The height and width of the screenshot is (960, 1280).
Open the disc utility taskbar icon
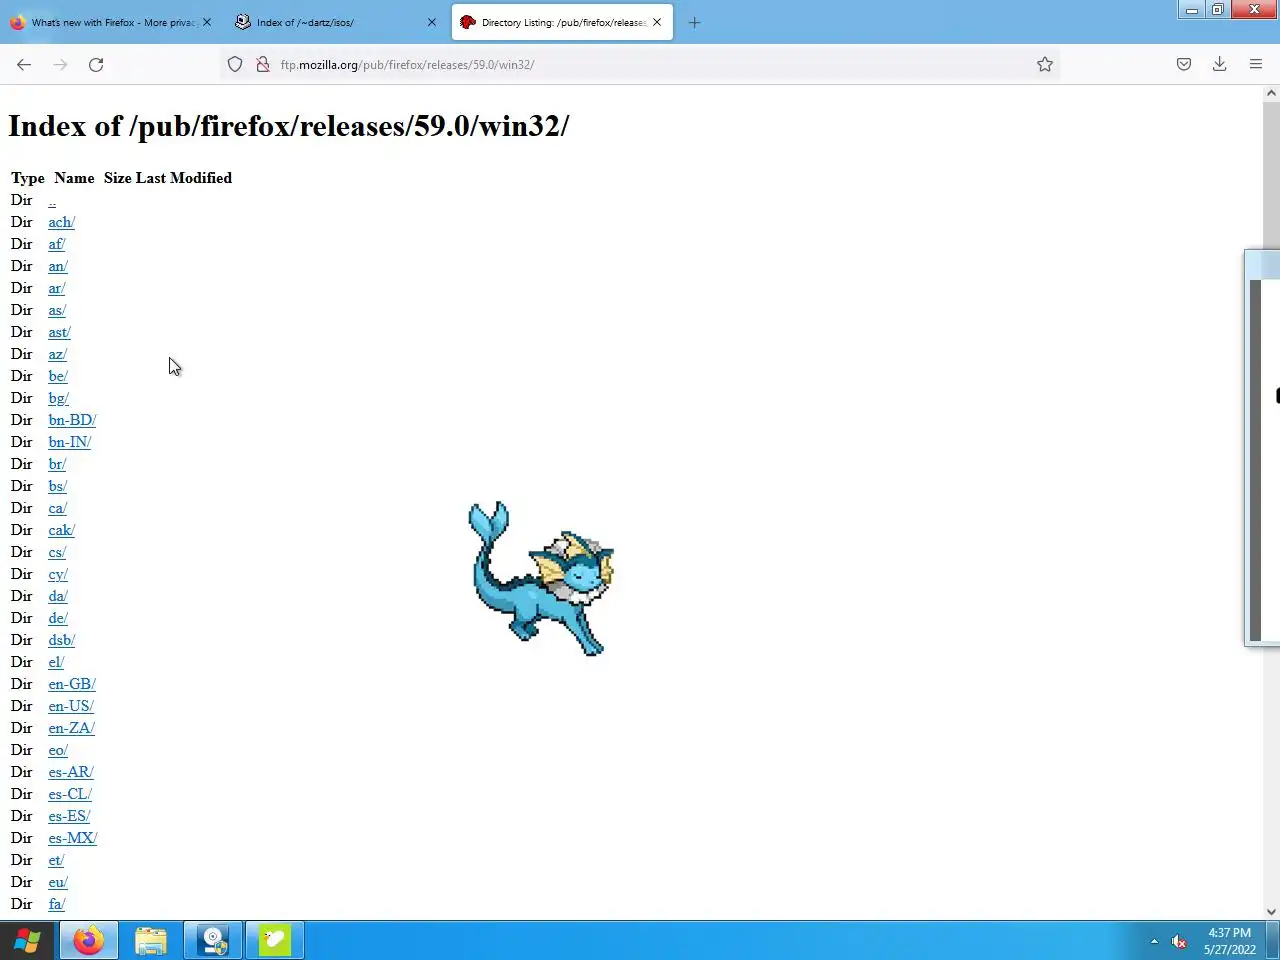point(213,941)
